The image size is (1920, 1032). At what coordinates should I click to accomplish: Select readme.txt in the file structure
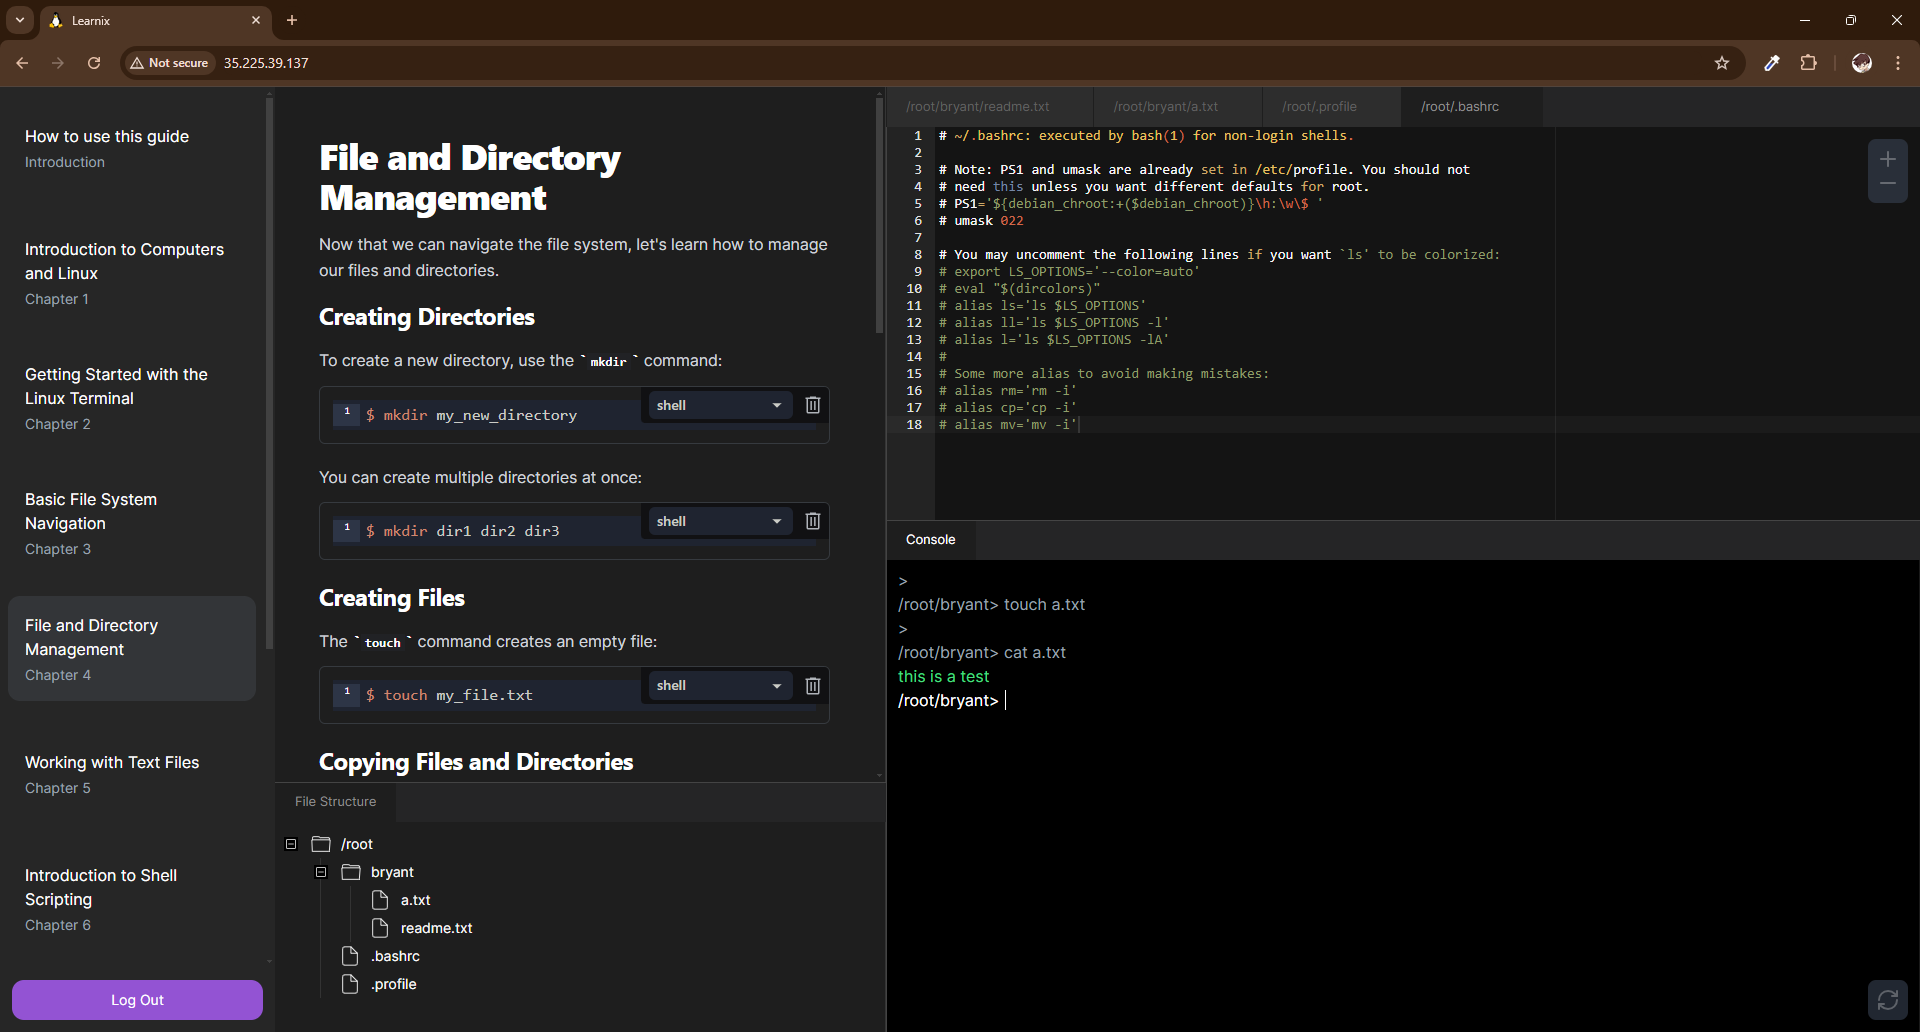point(436,928)
